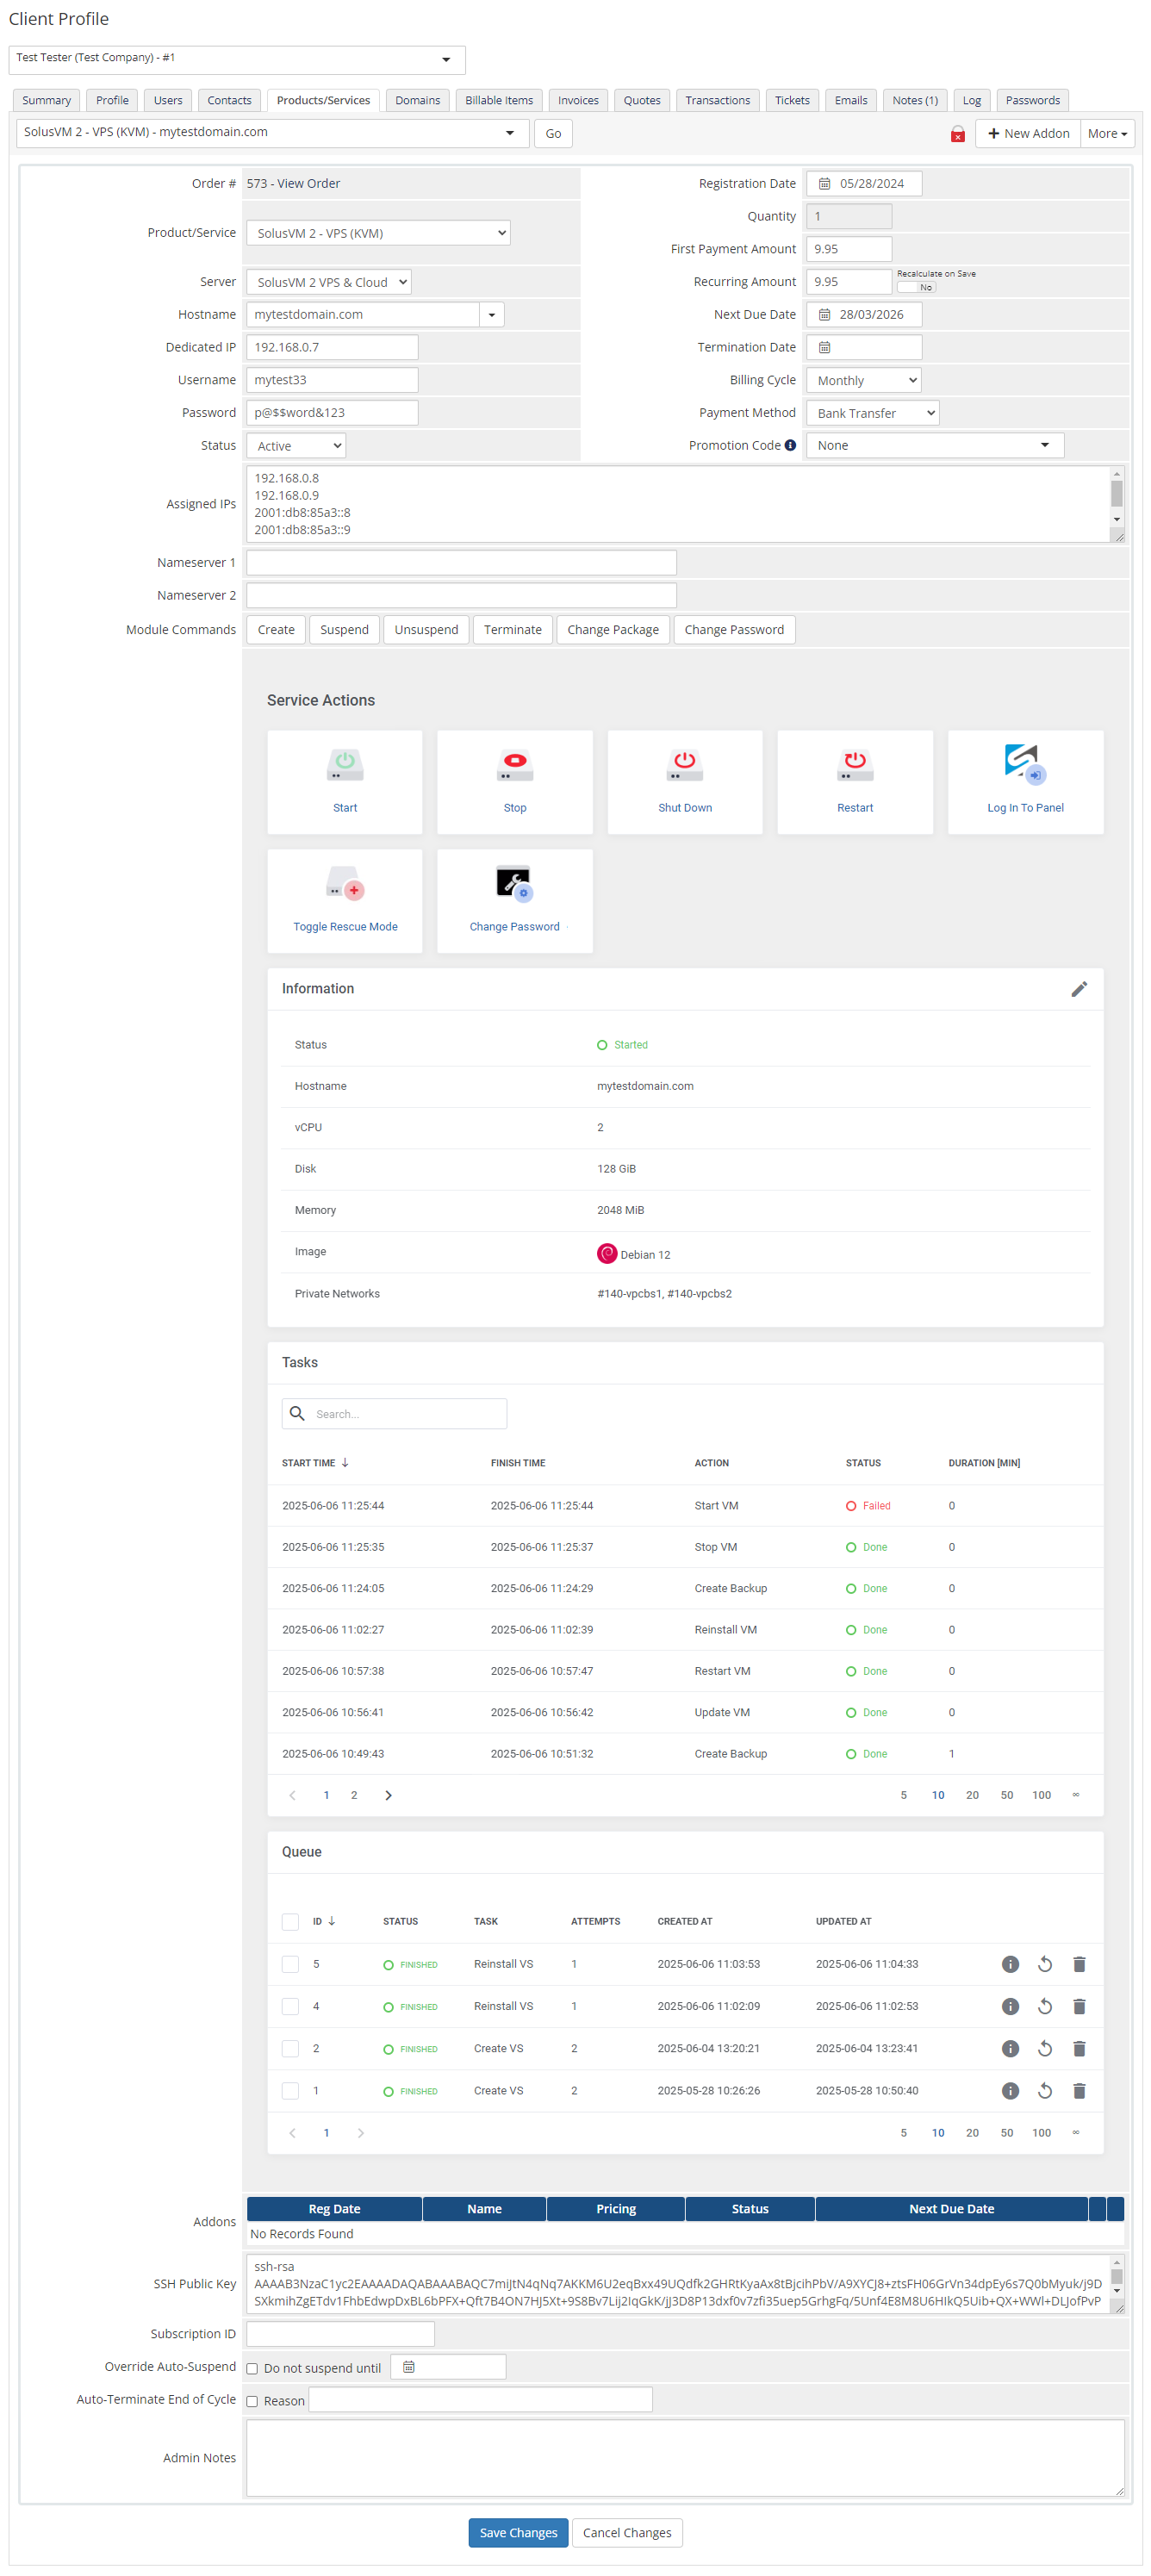Retry queue item 5 Reinstall VS
The image size is (1151, 2576).
1044,1964
